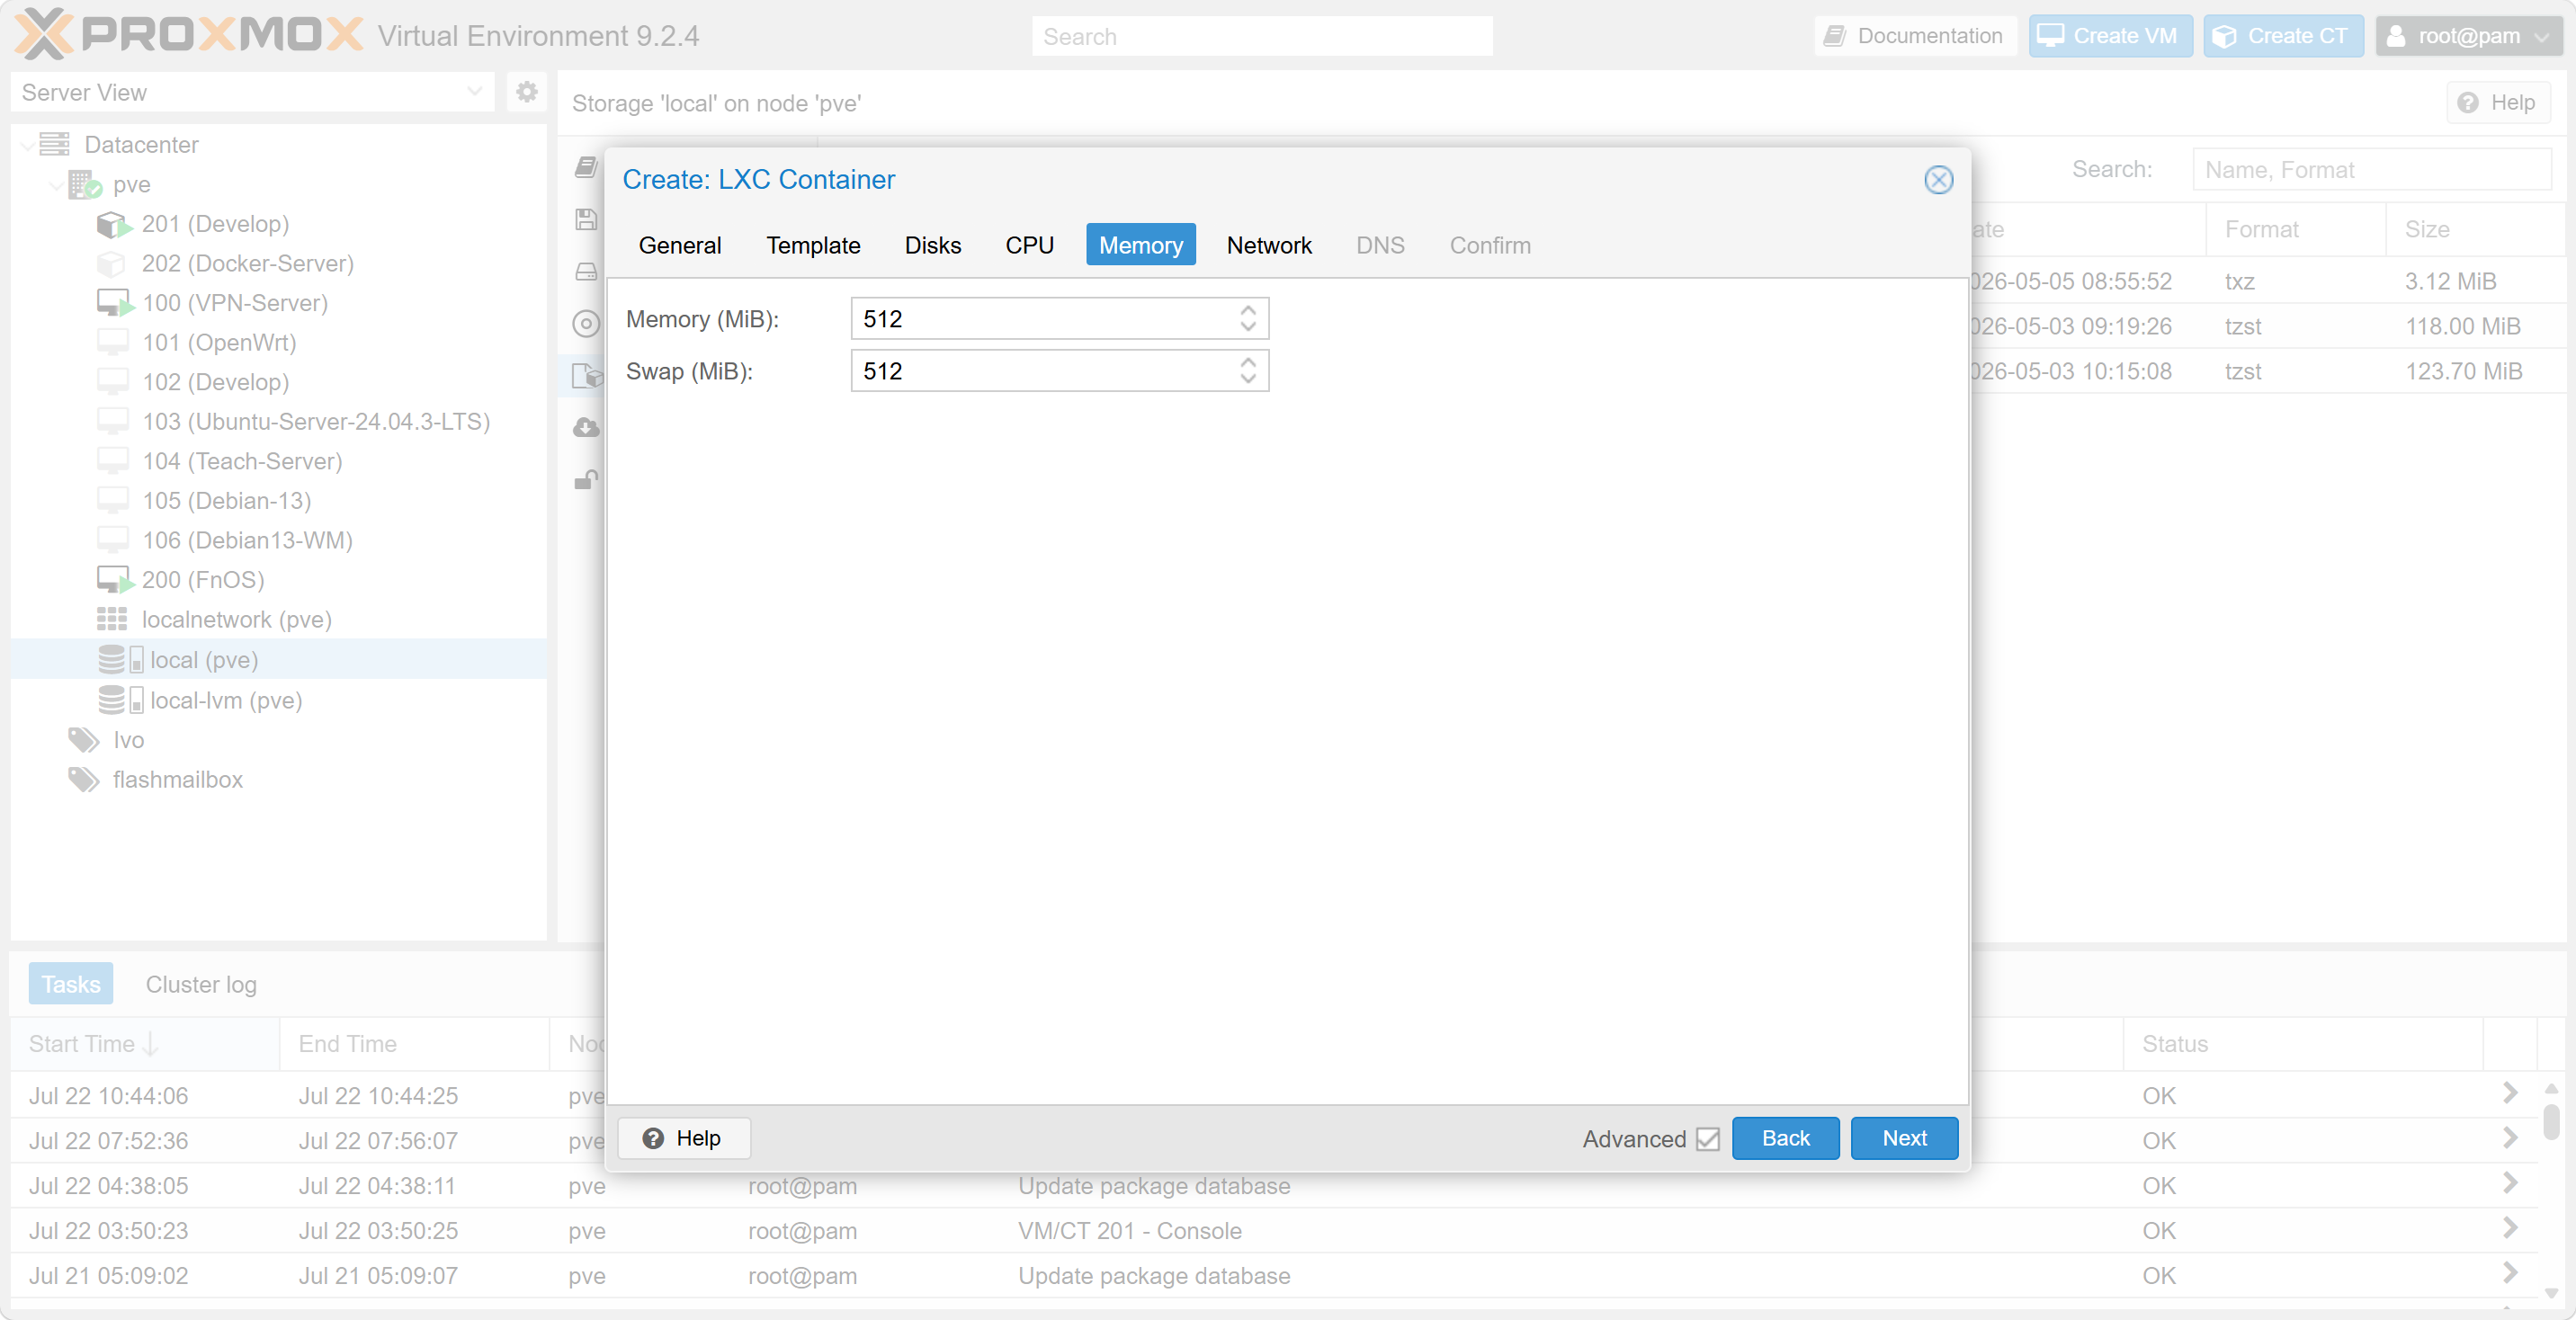Sort by Size column header

point(2476,229)
